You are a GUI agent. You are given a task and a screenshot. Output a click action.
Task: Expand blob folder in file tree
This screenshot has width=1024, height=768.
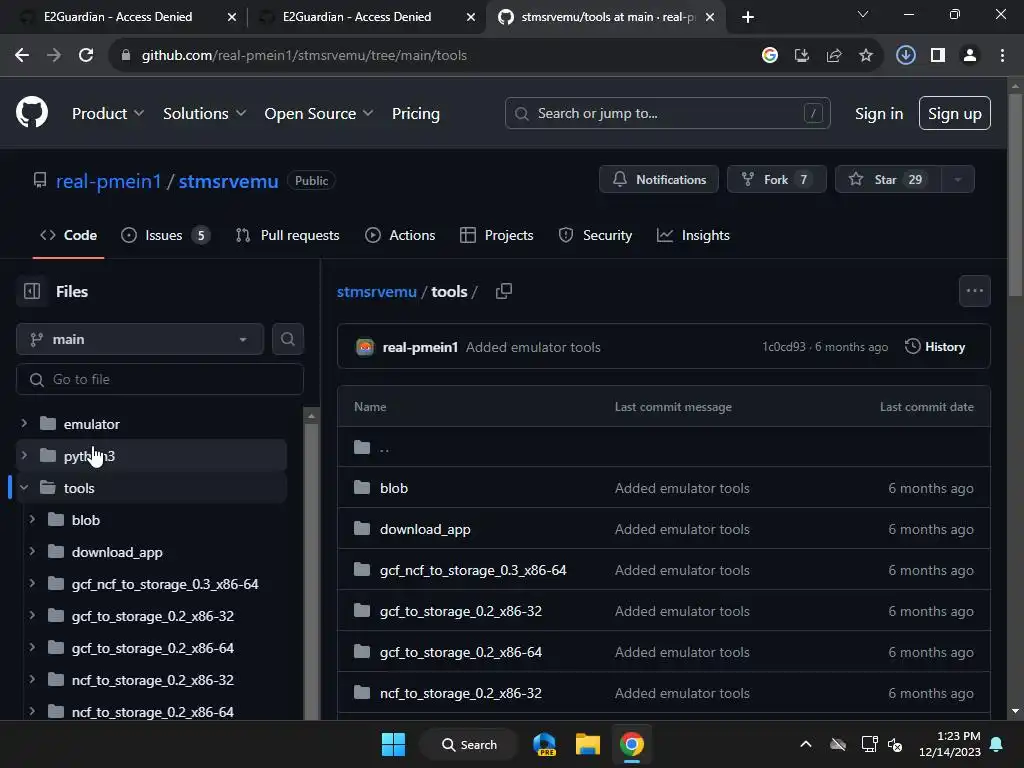coord(32,519)
